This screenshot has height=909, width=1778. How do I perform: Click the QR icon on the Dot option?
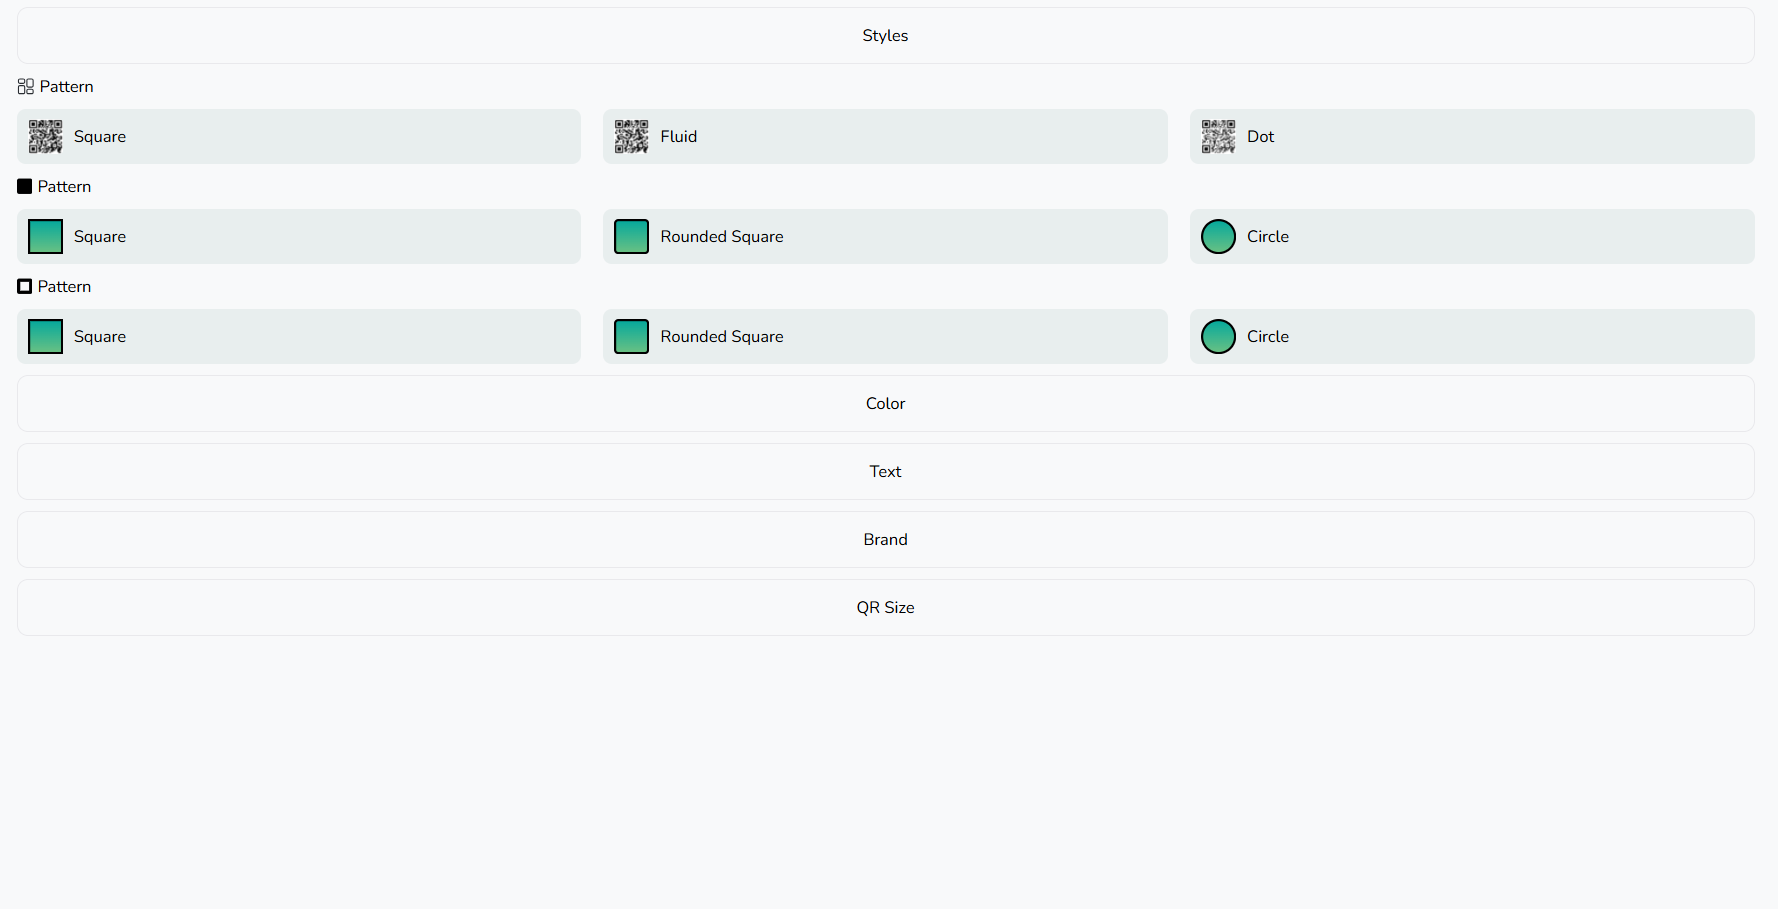coord(1218,137)
